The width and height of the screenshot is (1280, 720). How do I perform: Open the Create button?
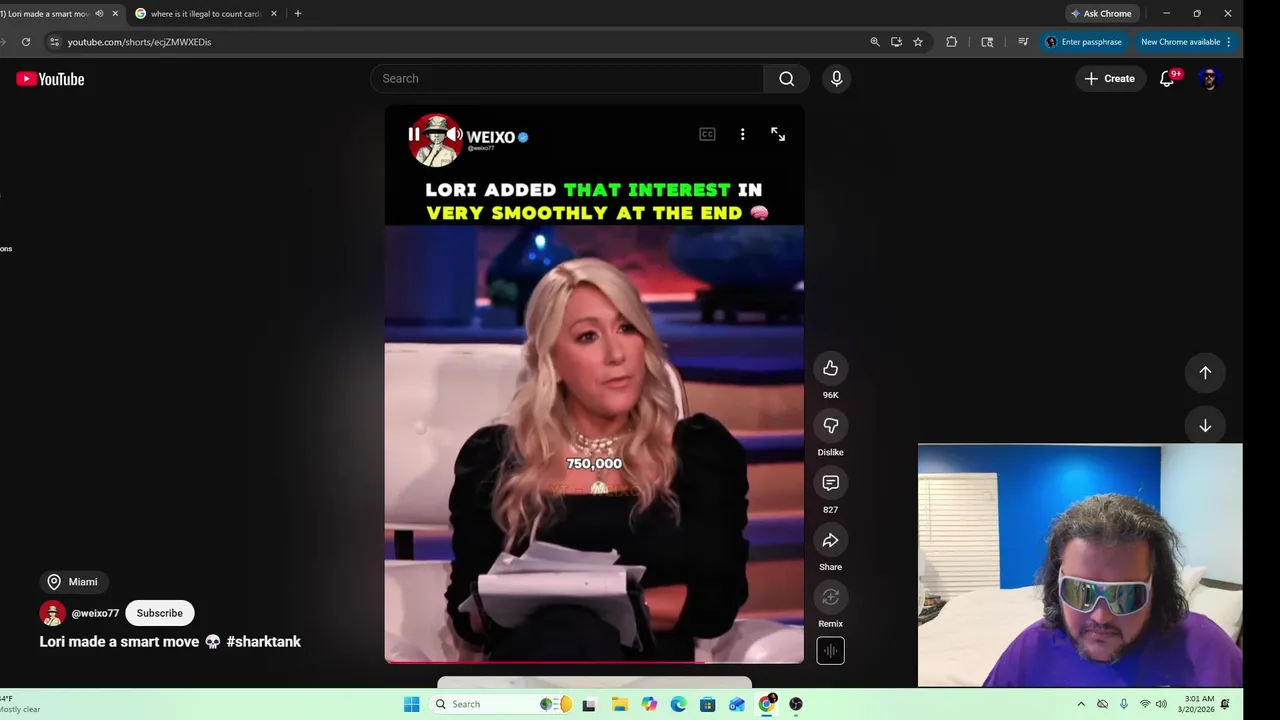1110,79
